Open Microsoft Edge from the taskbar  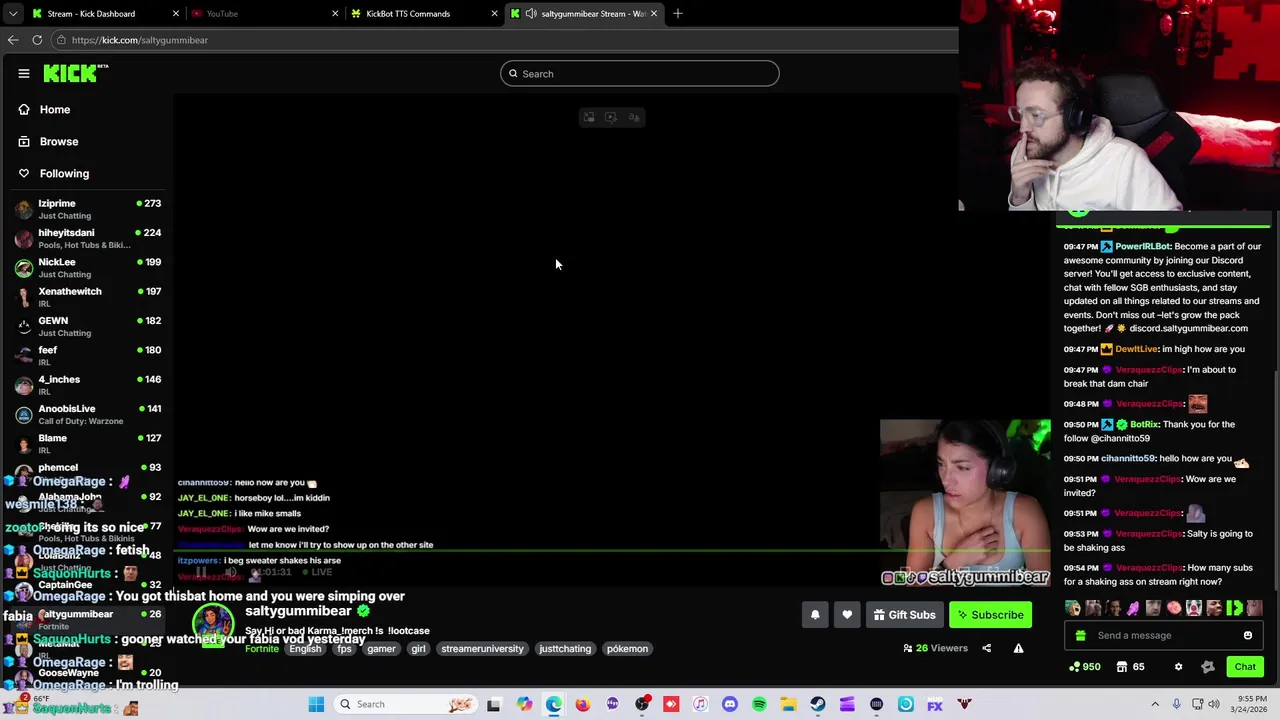click(x=553, y=704)
